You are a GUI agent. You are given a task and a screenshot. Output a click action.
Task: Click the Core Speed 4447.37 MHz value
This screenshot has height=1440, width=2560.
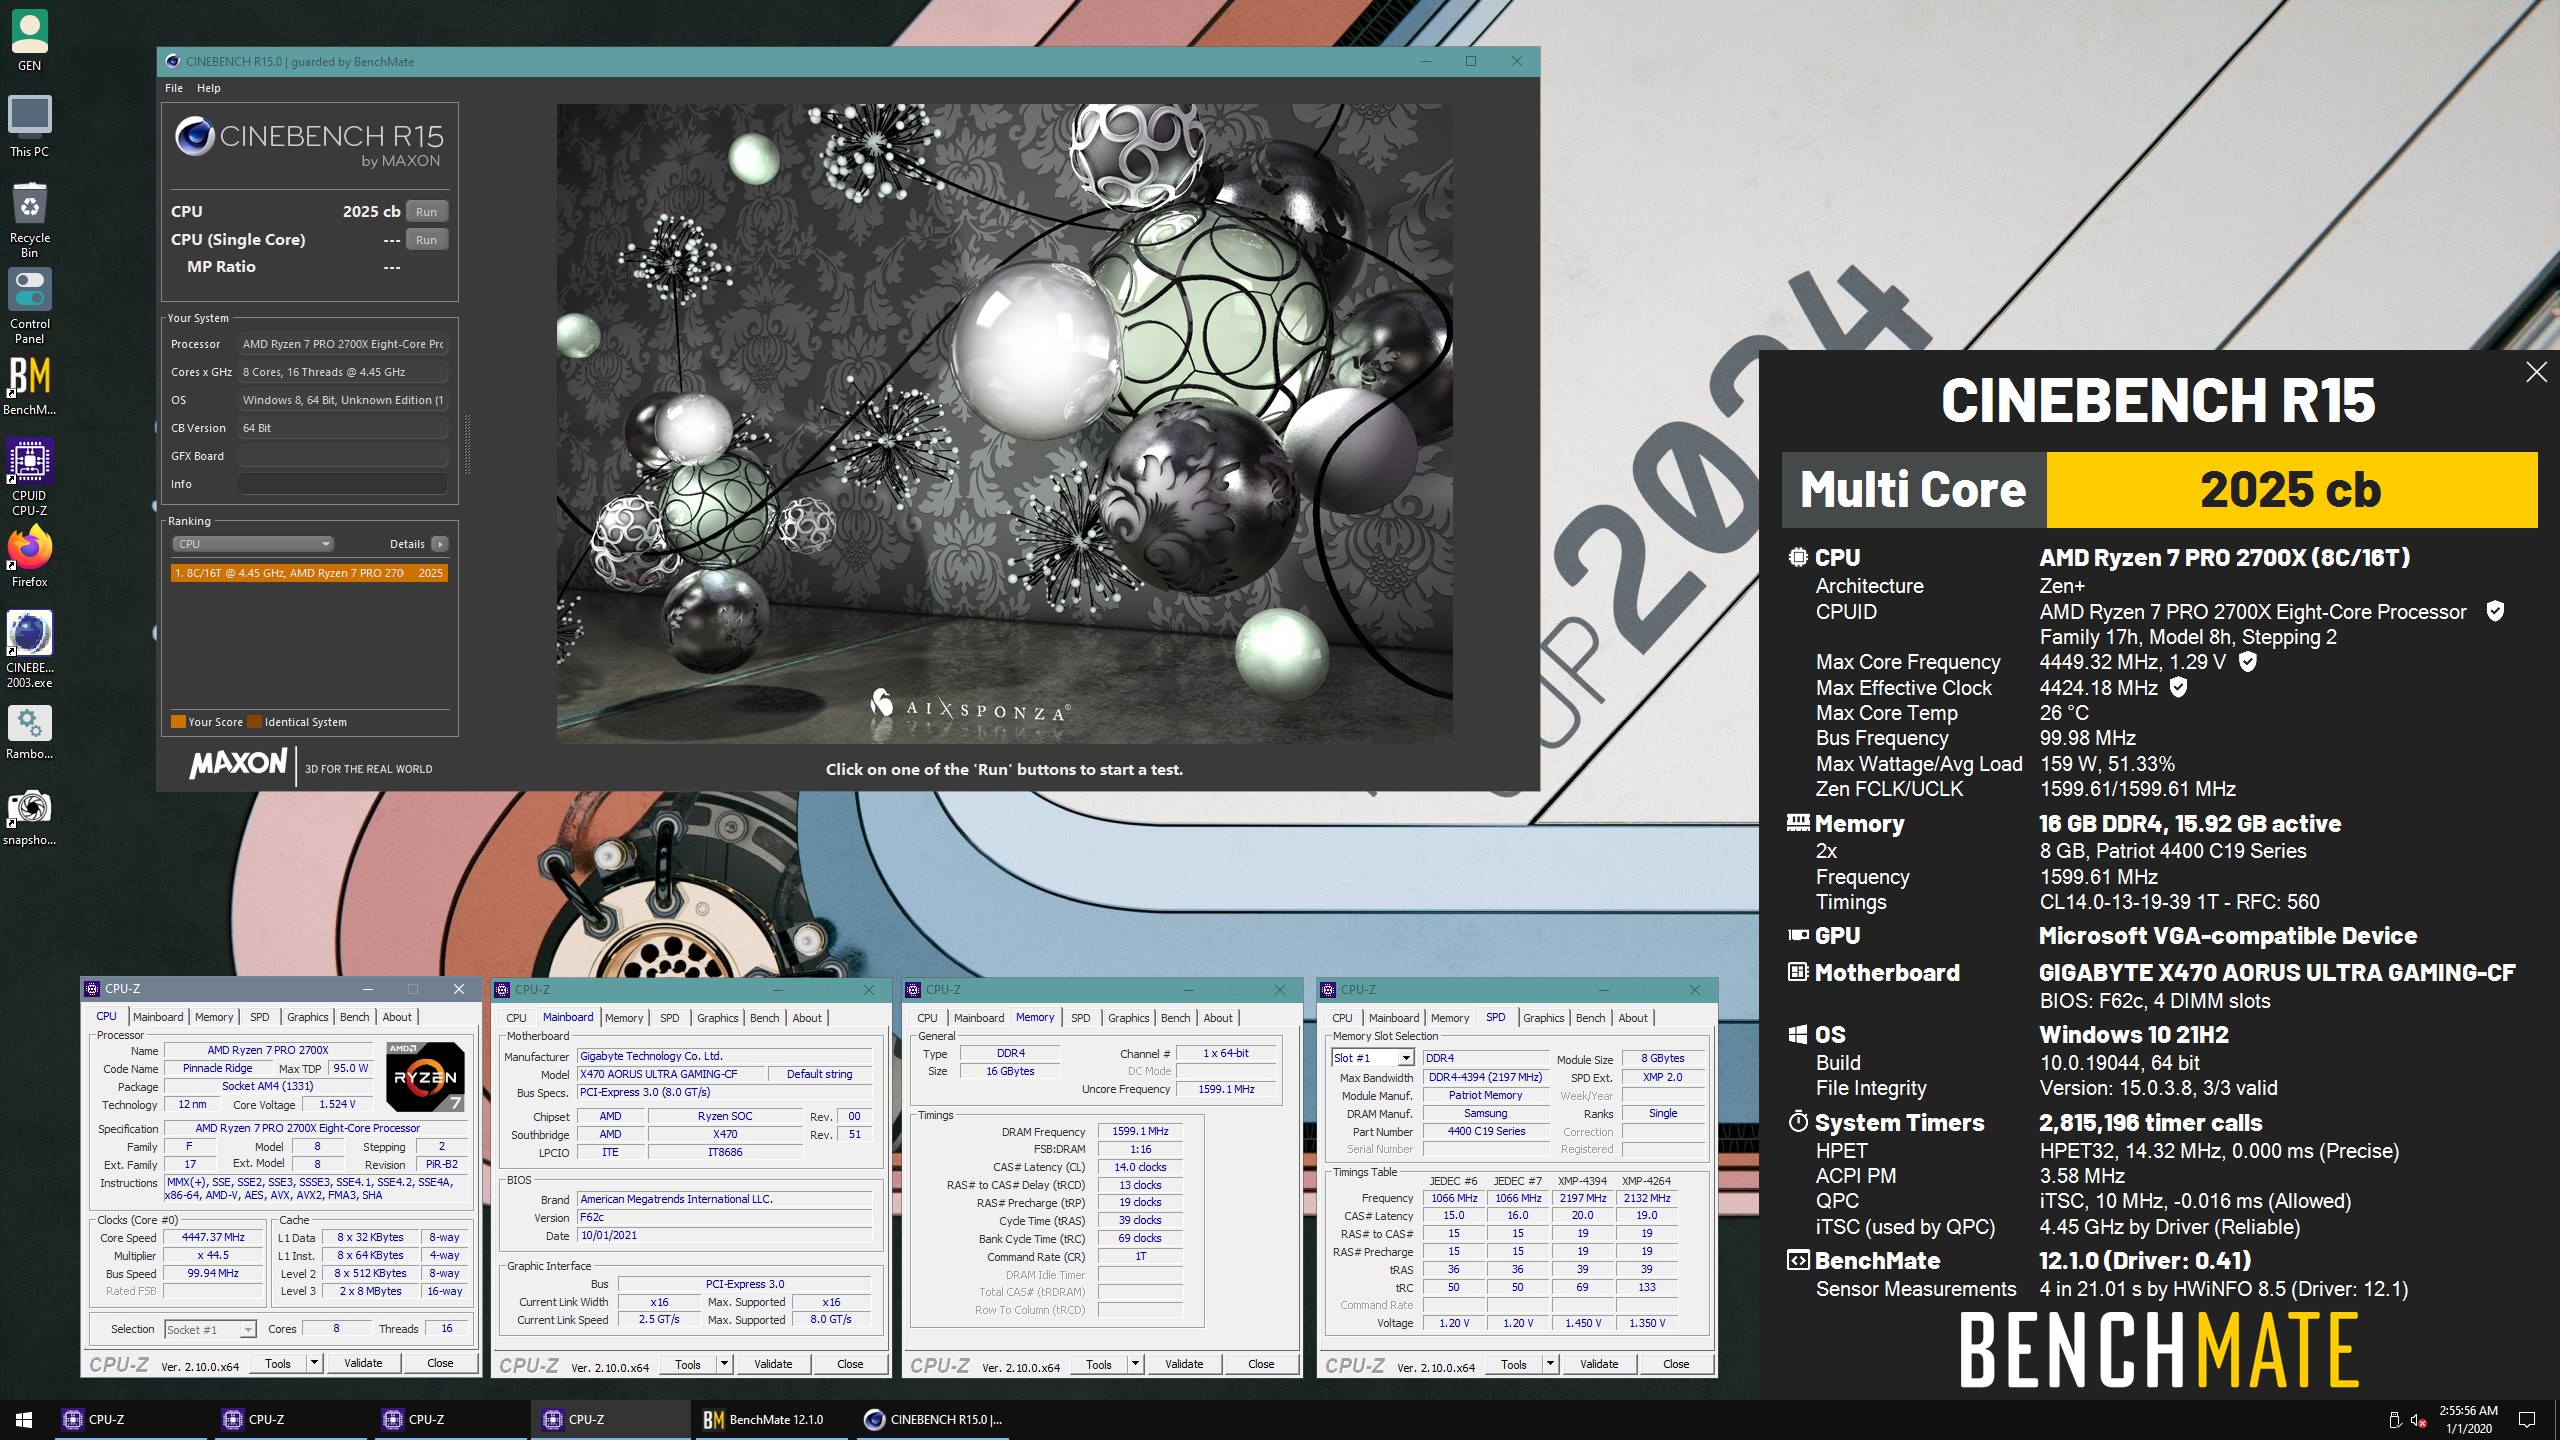213,1237
